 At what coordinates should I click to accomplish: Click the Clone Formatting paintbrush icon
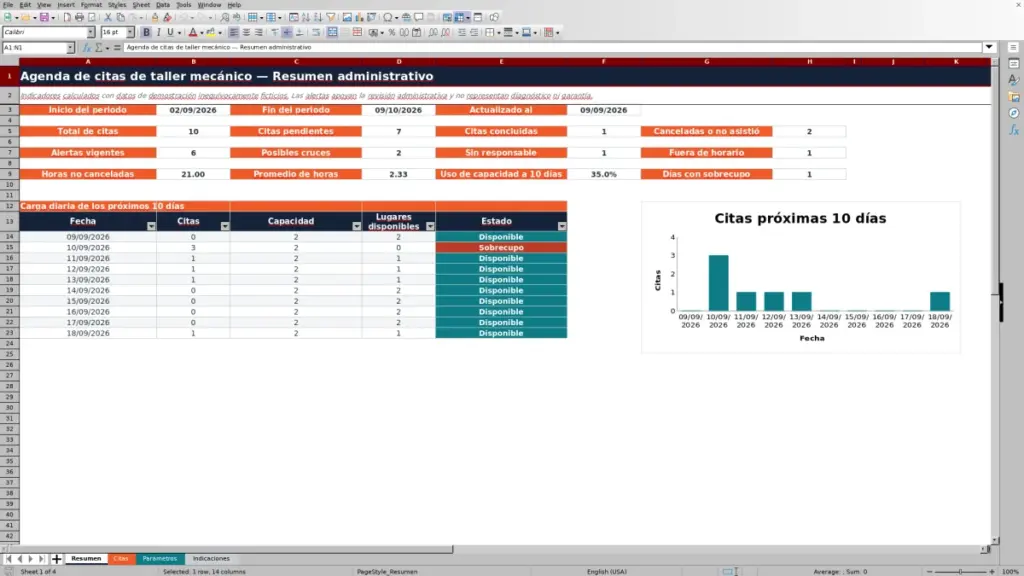[x=155, y=18]
